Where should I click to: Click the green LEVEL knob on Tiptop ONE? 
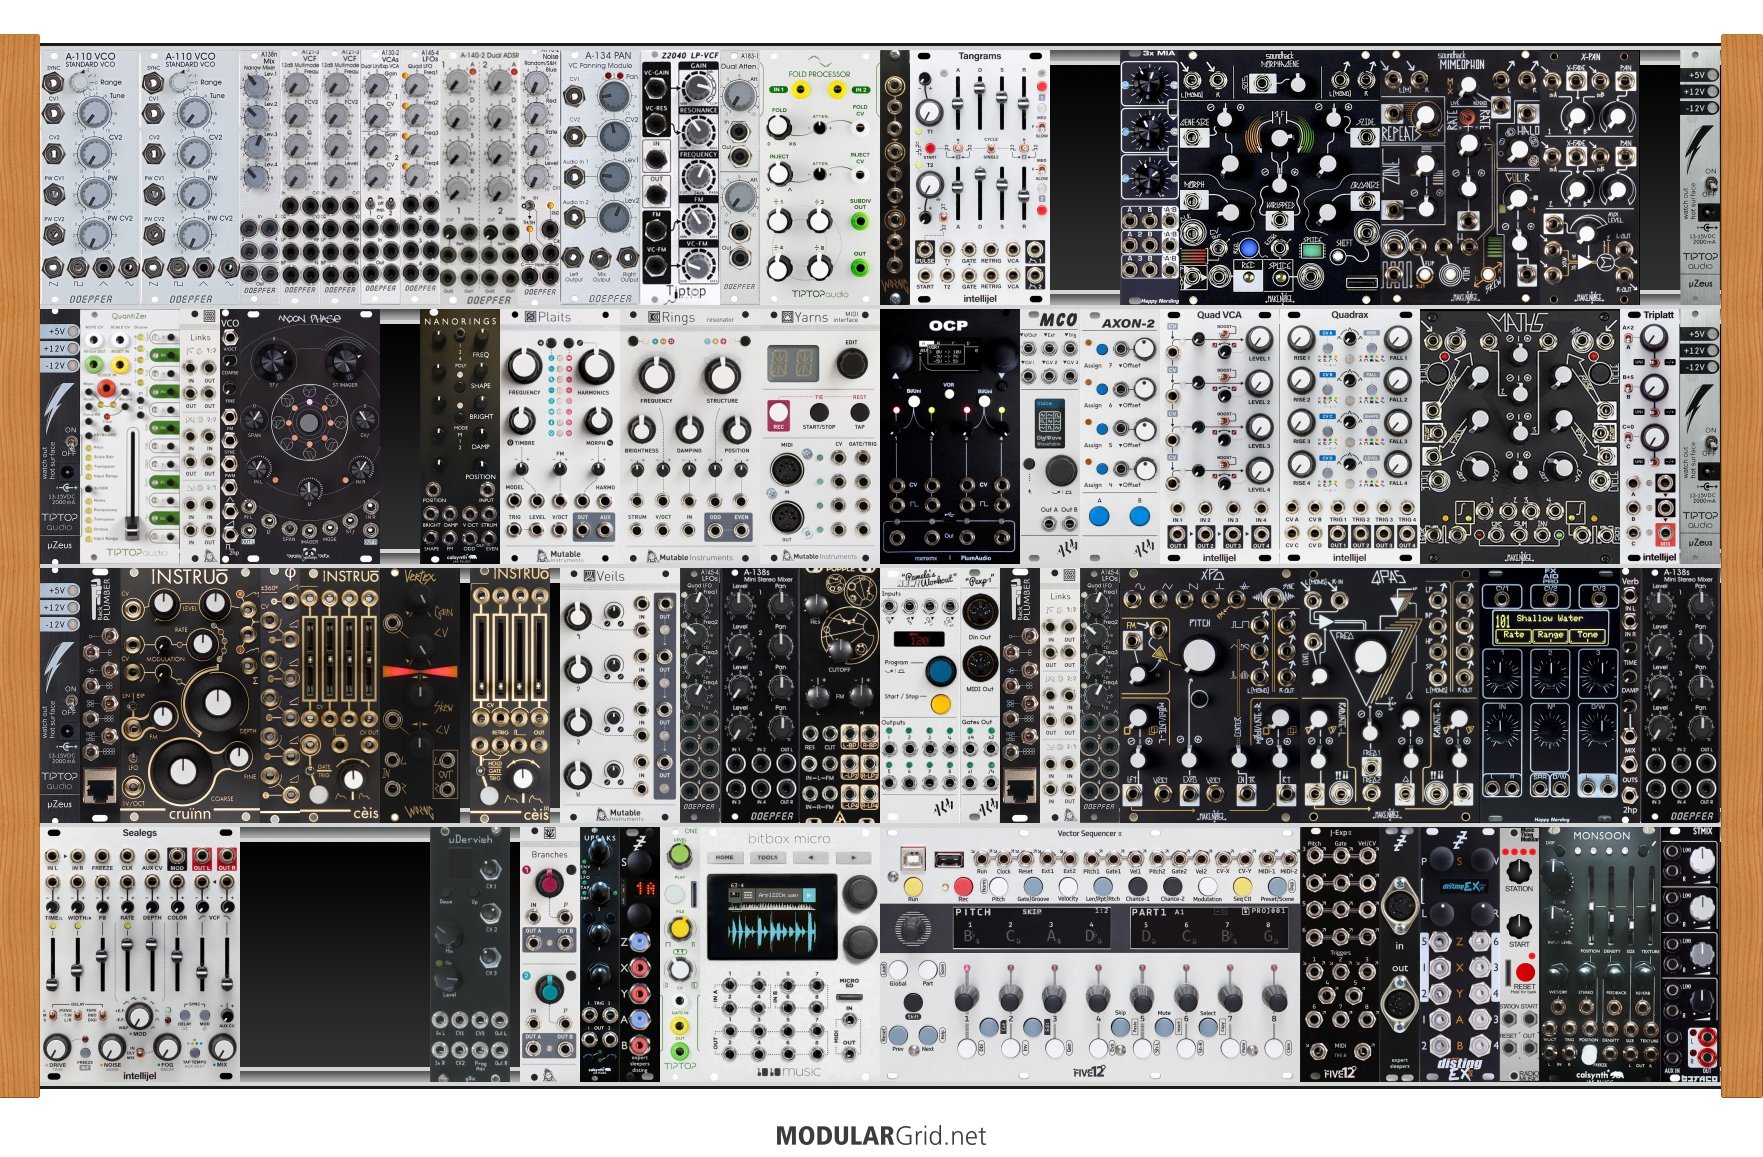[x=680, y=855]
